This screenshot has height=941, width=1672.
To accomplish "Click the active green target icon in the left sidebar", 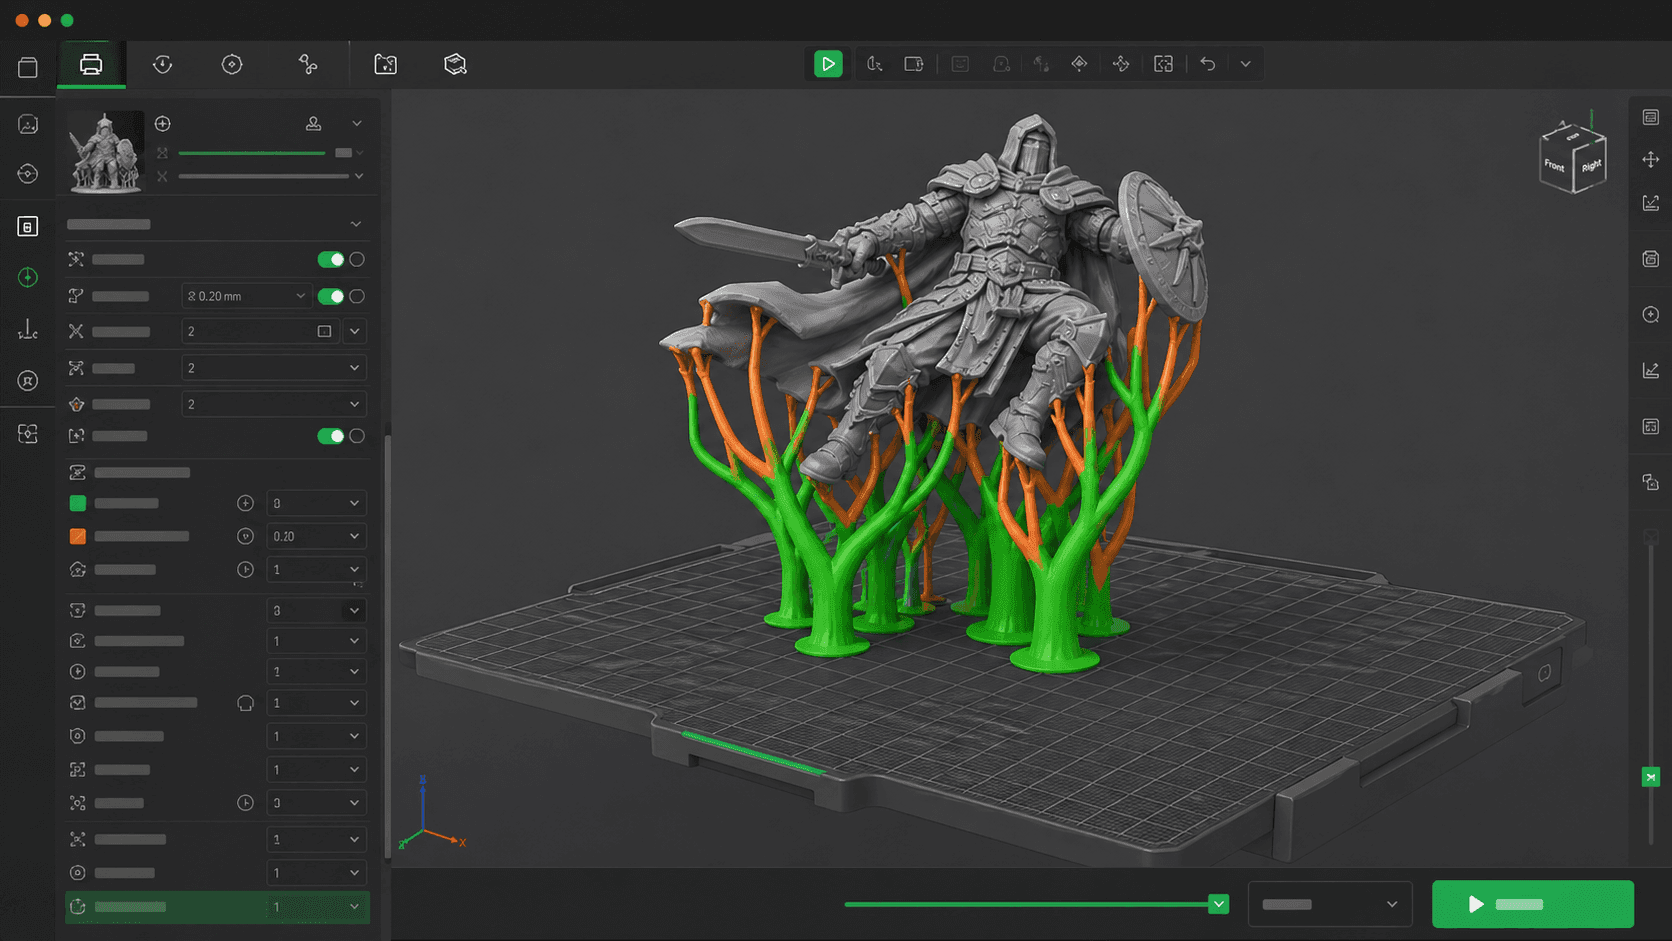I will (28, 278).
